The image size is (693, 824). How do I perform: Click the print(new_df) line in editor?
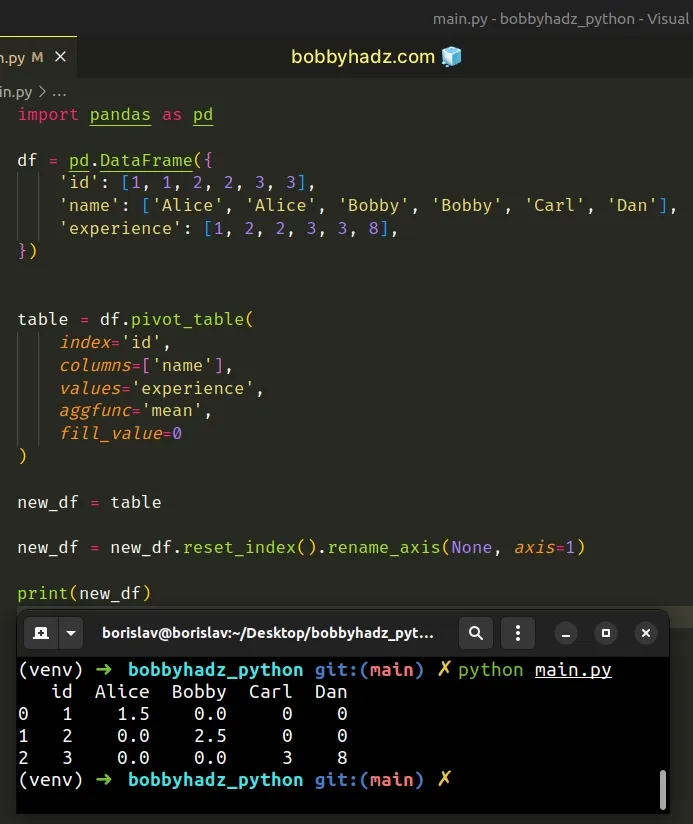[84, 593]
